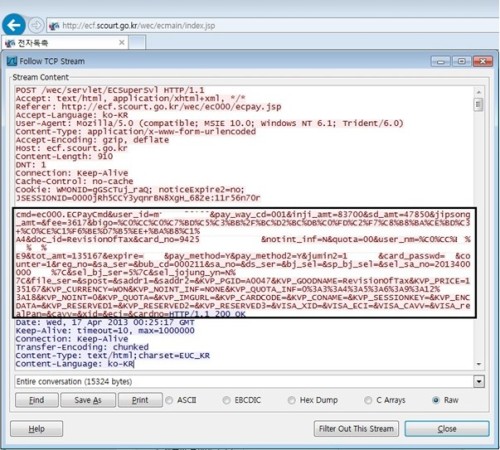The height and width of the screenshot is (450, 500).
Task: Click the stream content scroll-up arrow
Action: coord(479,92)
